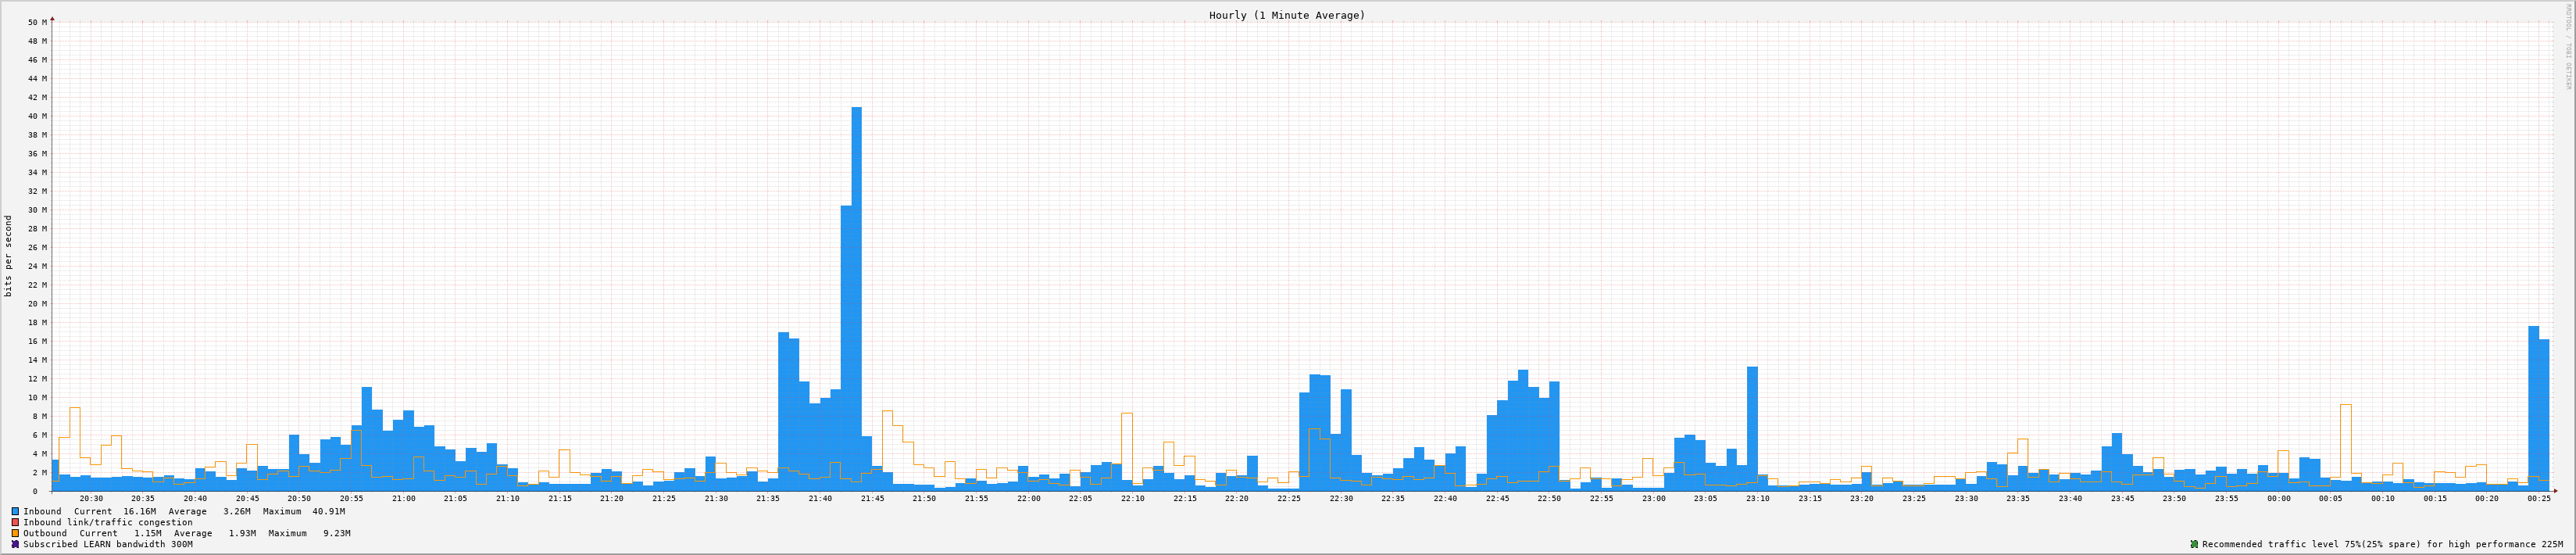Click the blue Inbound legend swatch
Viewport: 2576px width, 555px height.
pos(15,511)
